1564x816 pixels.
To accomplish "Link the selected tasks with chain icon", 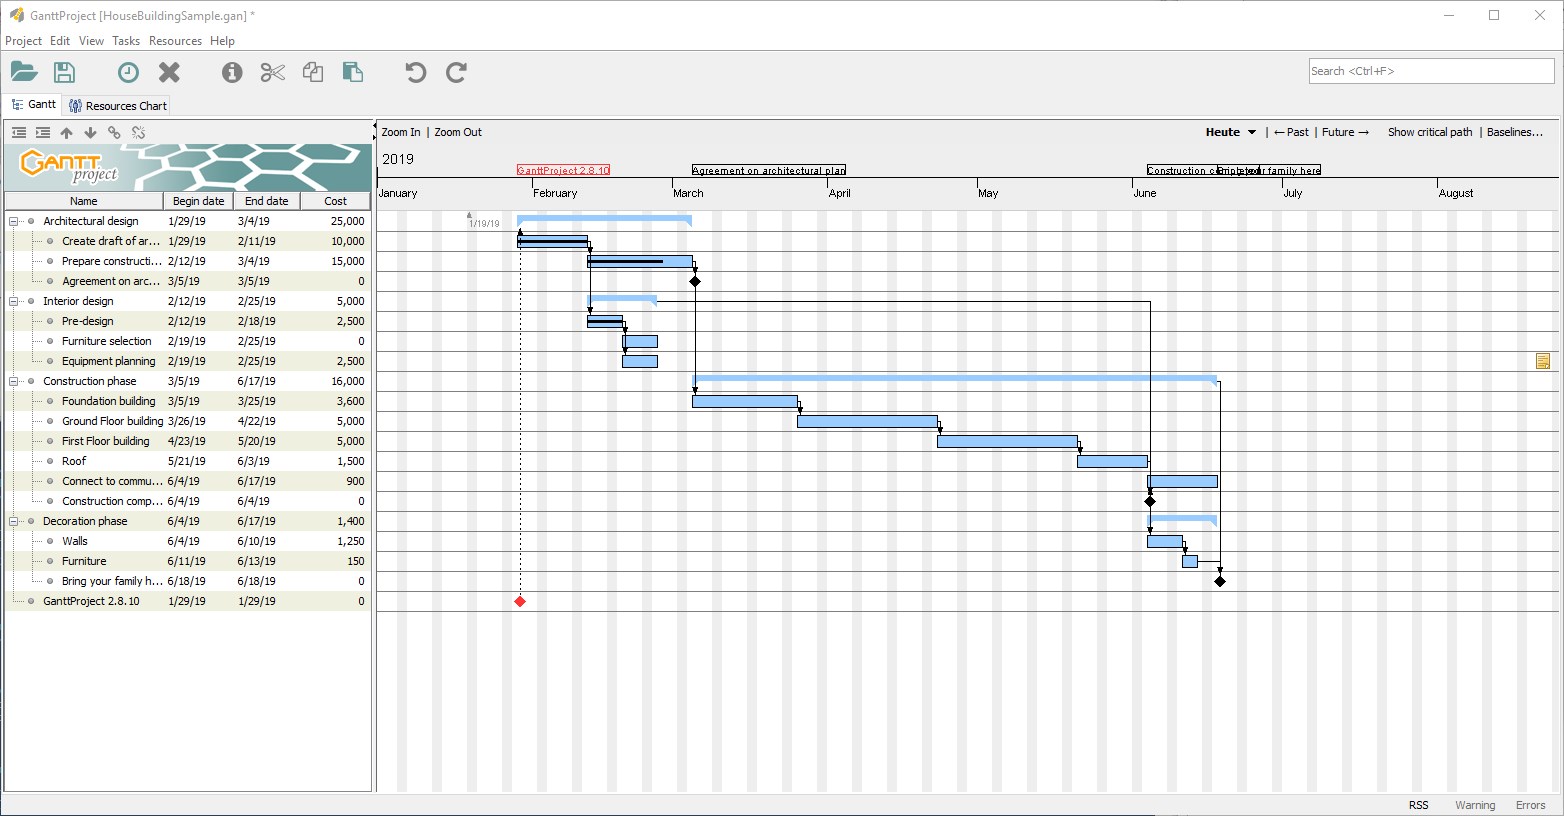I will coord(114,131).
